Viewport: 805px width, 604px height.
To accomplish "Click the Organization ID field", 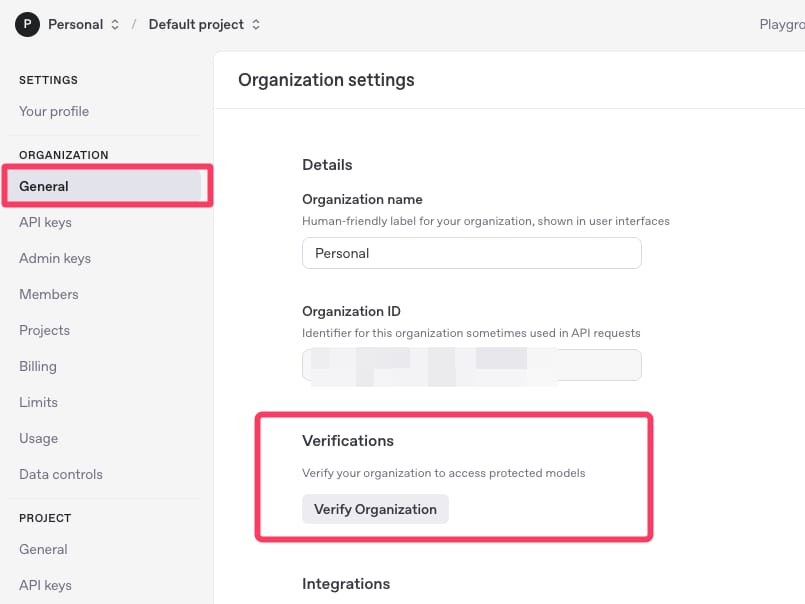I will pos(471,365).
